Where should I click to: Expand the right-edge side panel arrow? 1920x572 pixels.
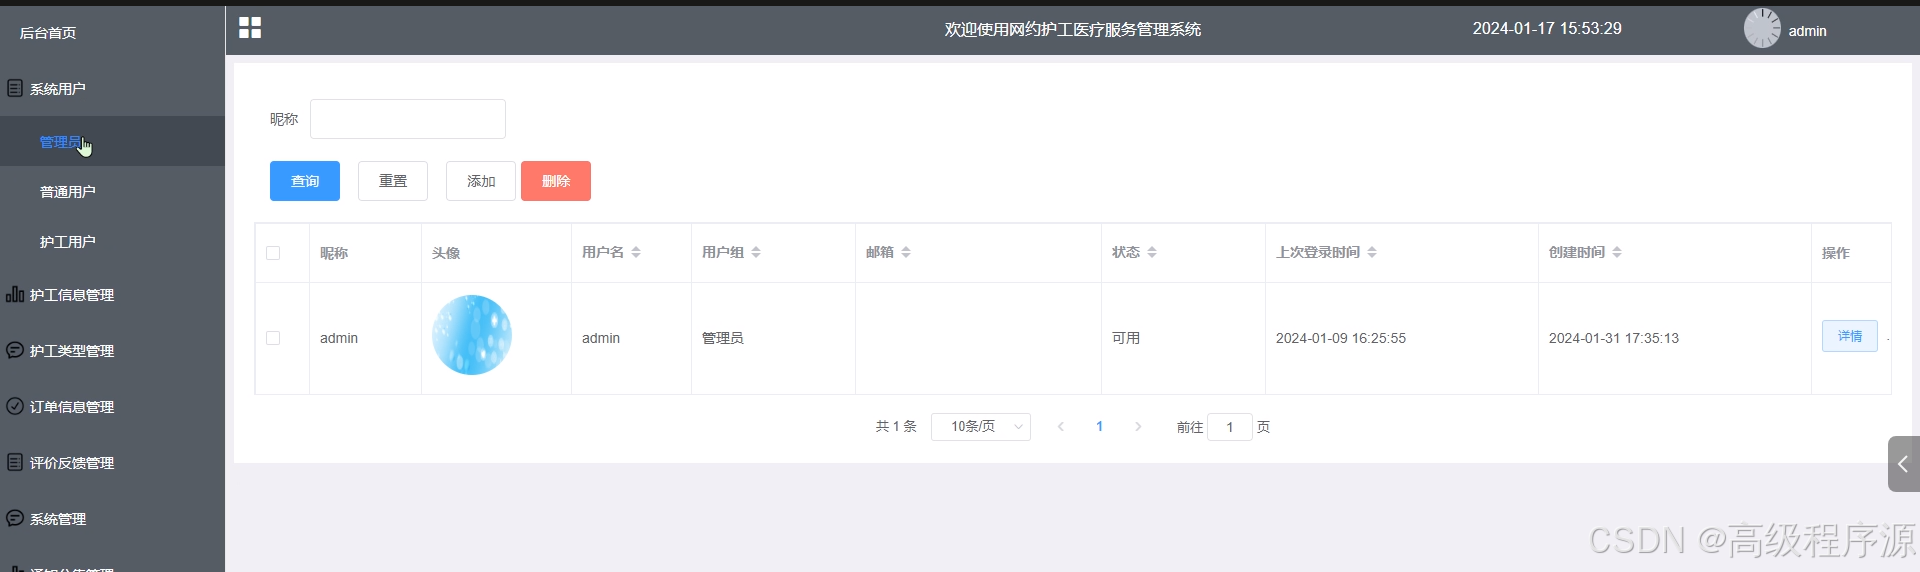click(x=1904, y=464)
